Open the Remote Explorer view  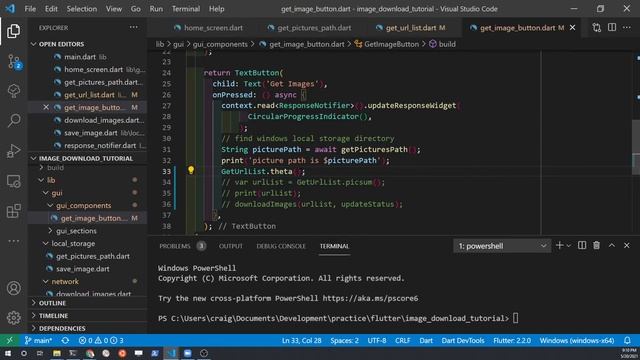pyautogui.click(x=13, y=181)
